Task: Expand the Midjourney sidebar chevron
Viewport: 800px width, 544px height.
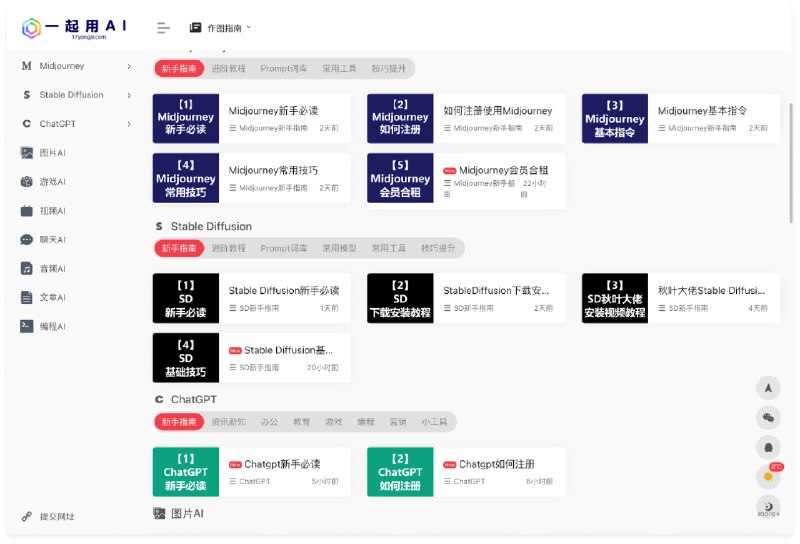Action: pyautogui.click(x=129, y=66)
